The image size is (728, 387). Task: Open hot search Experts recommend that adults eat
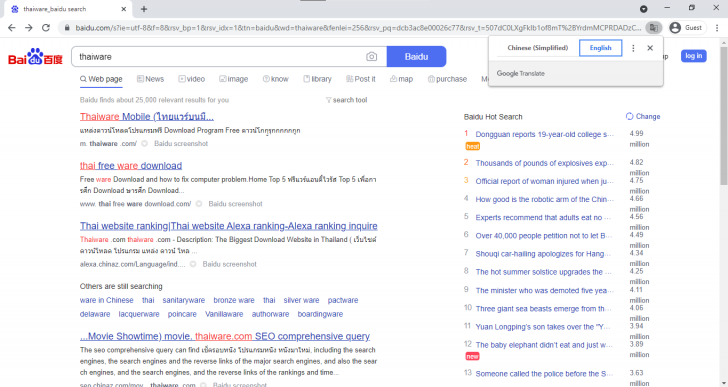[544, 218]
